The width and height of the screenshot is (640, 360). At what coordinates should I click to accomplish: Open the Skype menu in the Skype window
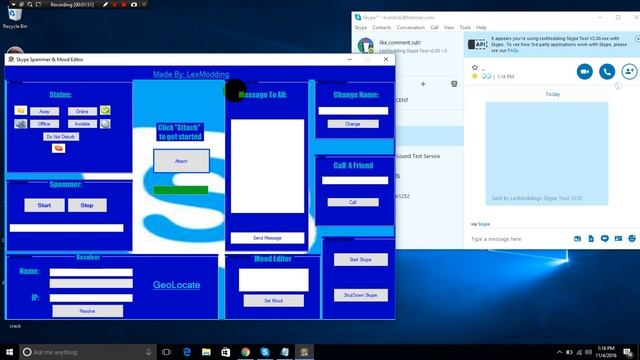tap(360, 27)
